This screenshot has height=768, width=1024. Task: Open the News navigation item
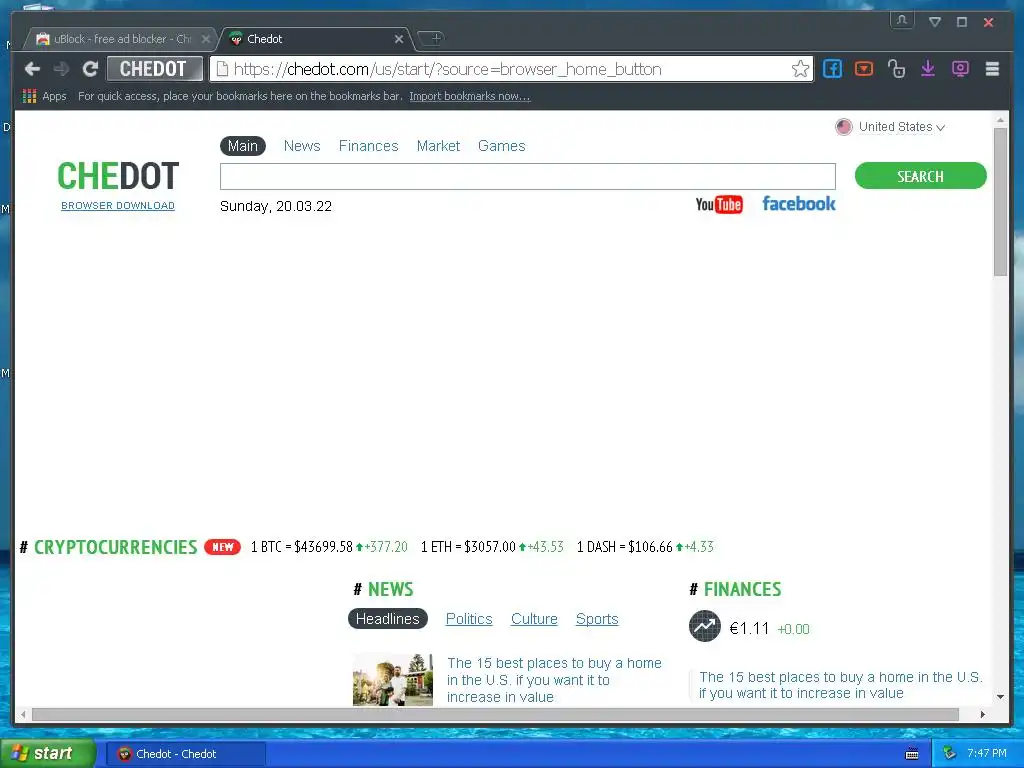point(302,146)
